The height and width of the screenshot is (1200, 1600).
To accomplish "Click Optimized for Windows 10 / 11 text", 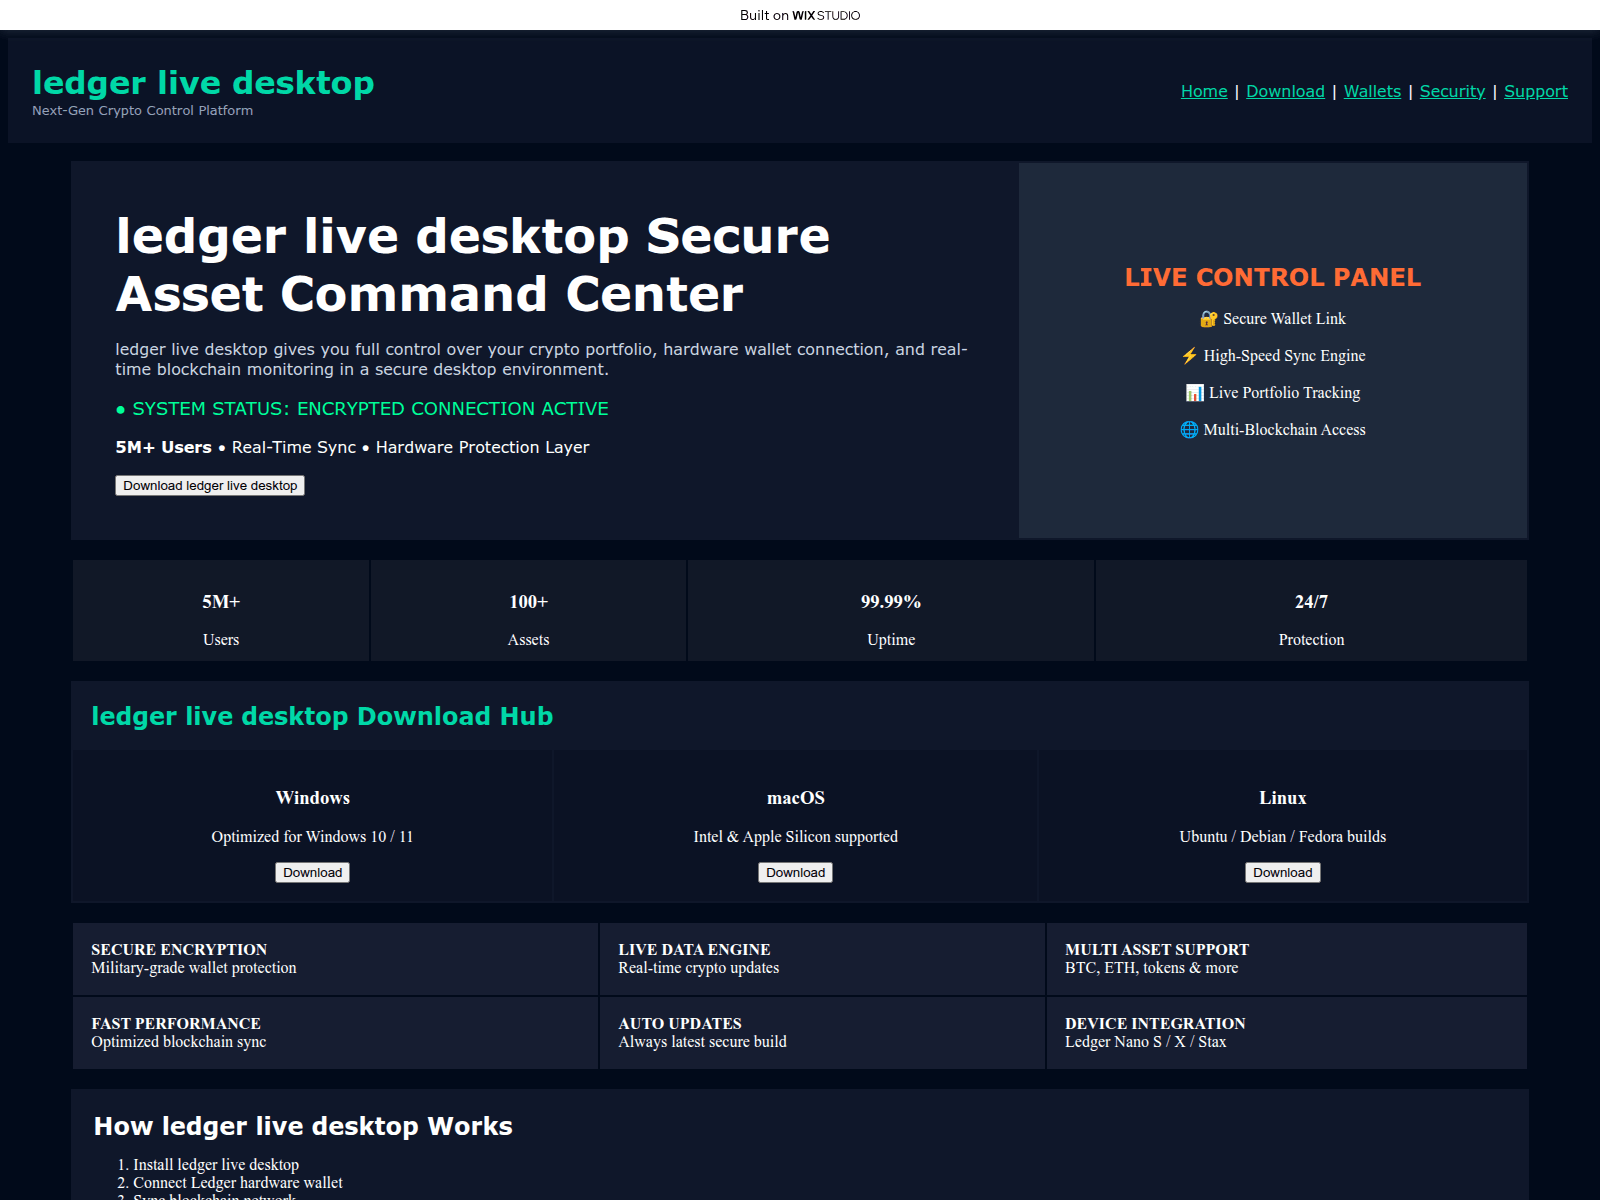I will (x=312, y=837).
